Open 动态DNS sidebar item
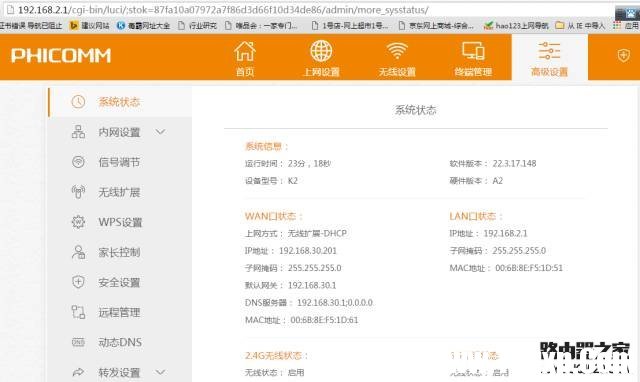Viewport: 640px width, 382px height. (120, 342)
